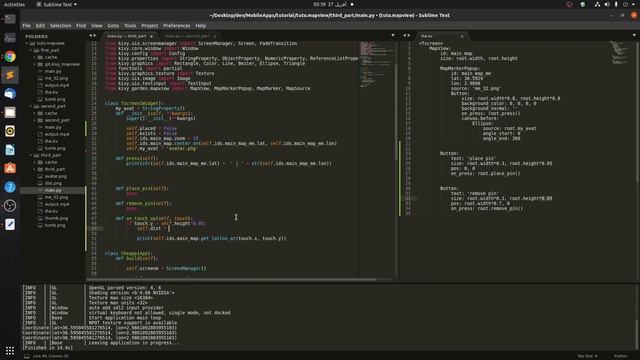Change the Python syntax in status bar
The height and width of the screenshot is (360, 640).
pos(620,356)
